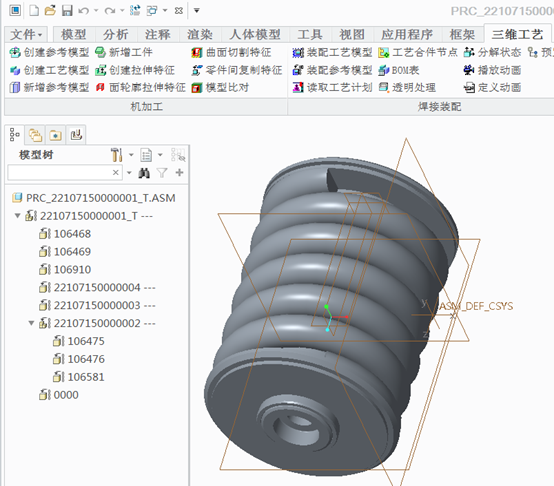Viewport: 554px width, 486px height.
Task: Open dropdown arrow beside tree settings icon
Action: [131, 155]
